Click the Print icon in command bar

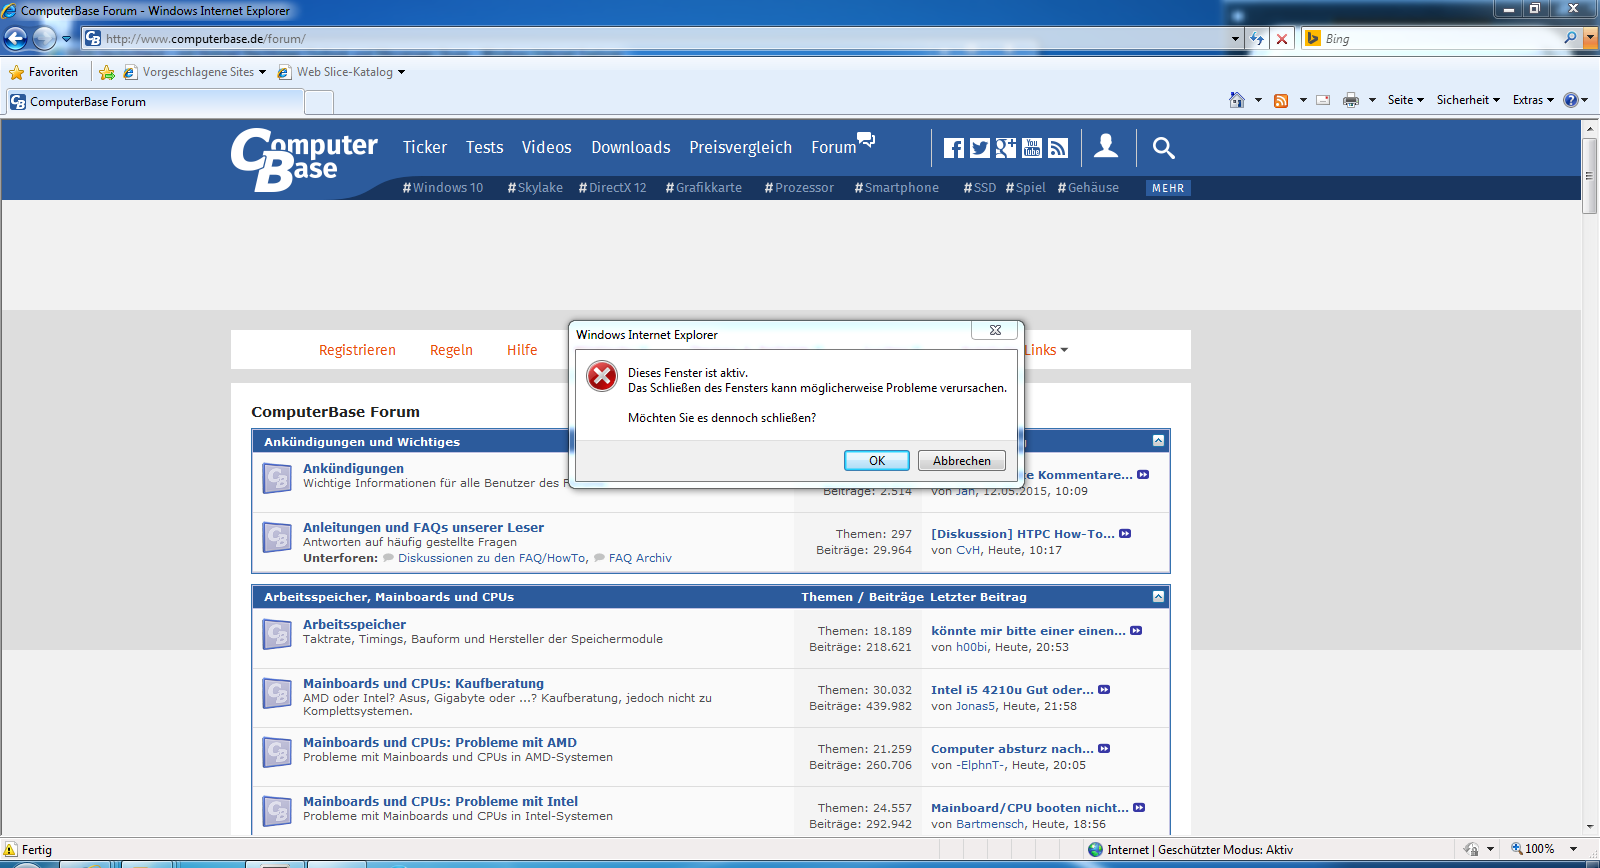(1351, 100)
